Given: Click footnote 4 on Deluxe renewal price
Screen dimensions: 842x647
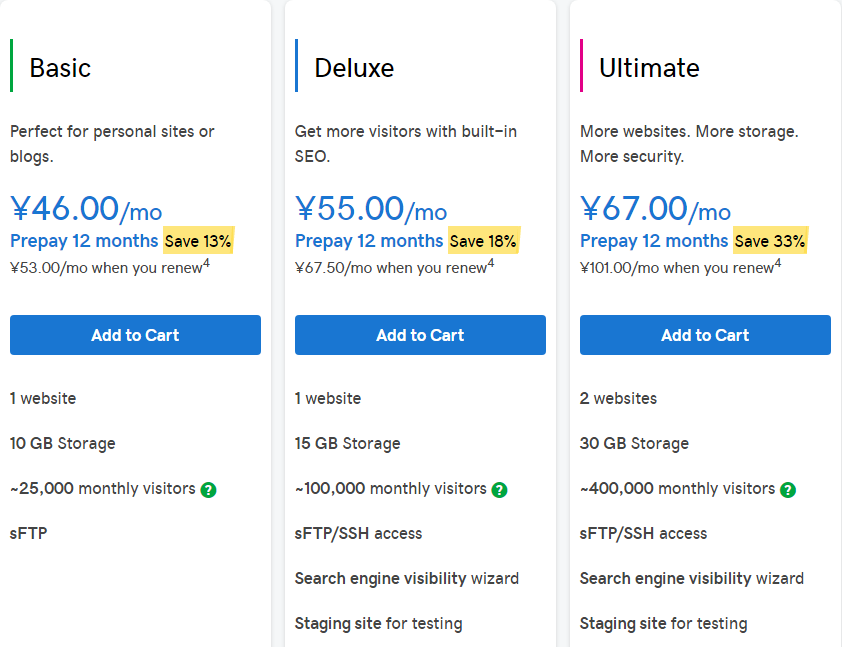Looking at the screenshot, I should tap(491, 263).
